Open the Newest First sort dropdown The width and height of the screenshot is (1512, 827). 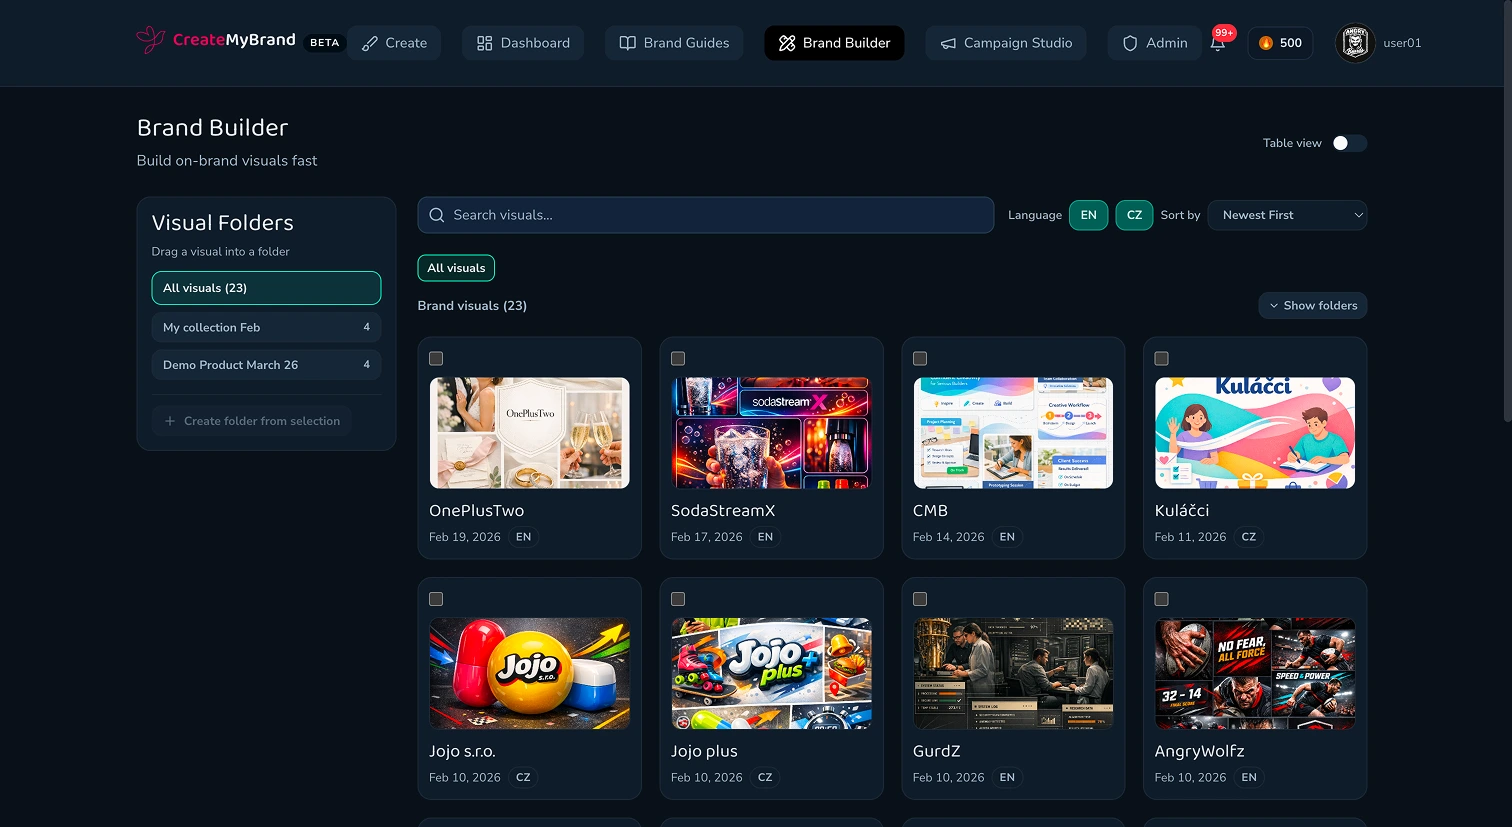[x=1287, y=215]
